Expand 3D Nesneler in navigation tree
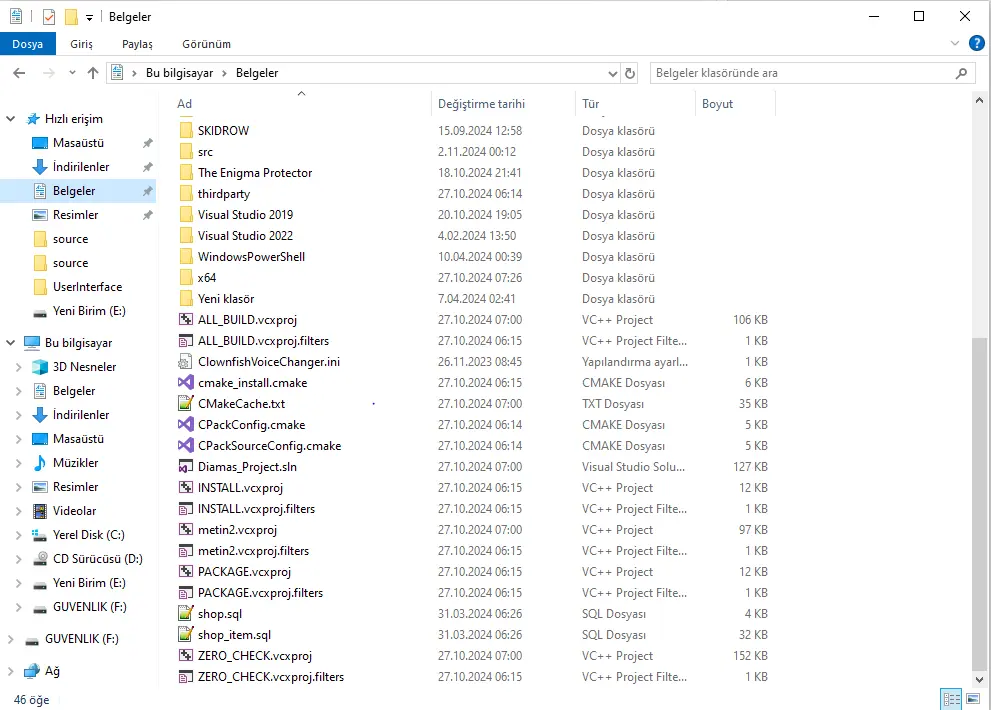Image resolution: width=991 pixels, height=710 pixels. (x=18, y=367)
